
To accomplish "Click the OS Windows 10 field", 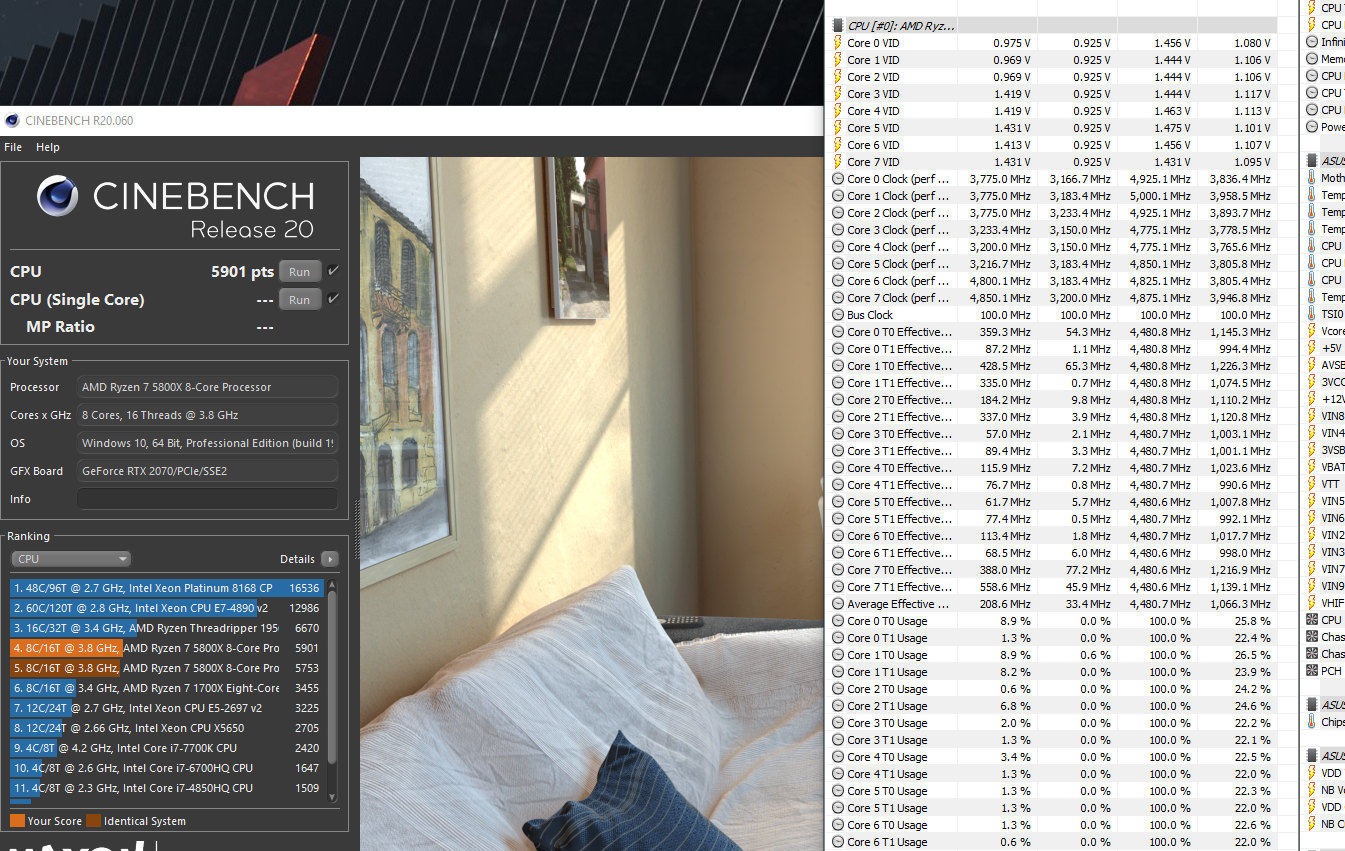I will pos(208,443).
